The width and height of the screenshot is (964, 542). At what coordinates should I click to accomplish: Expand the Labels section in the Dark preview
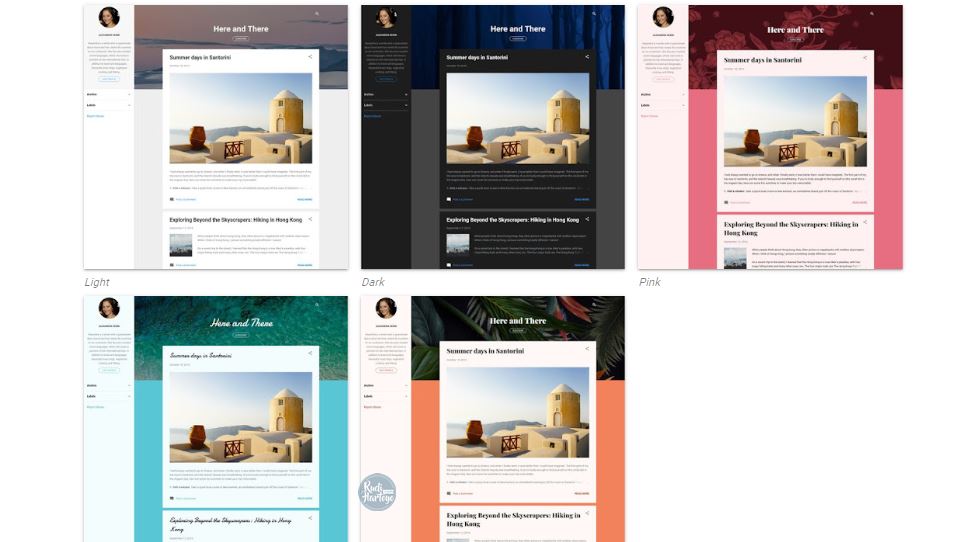tap(386, 105)
